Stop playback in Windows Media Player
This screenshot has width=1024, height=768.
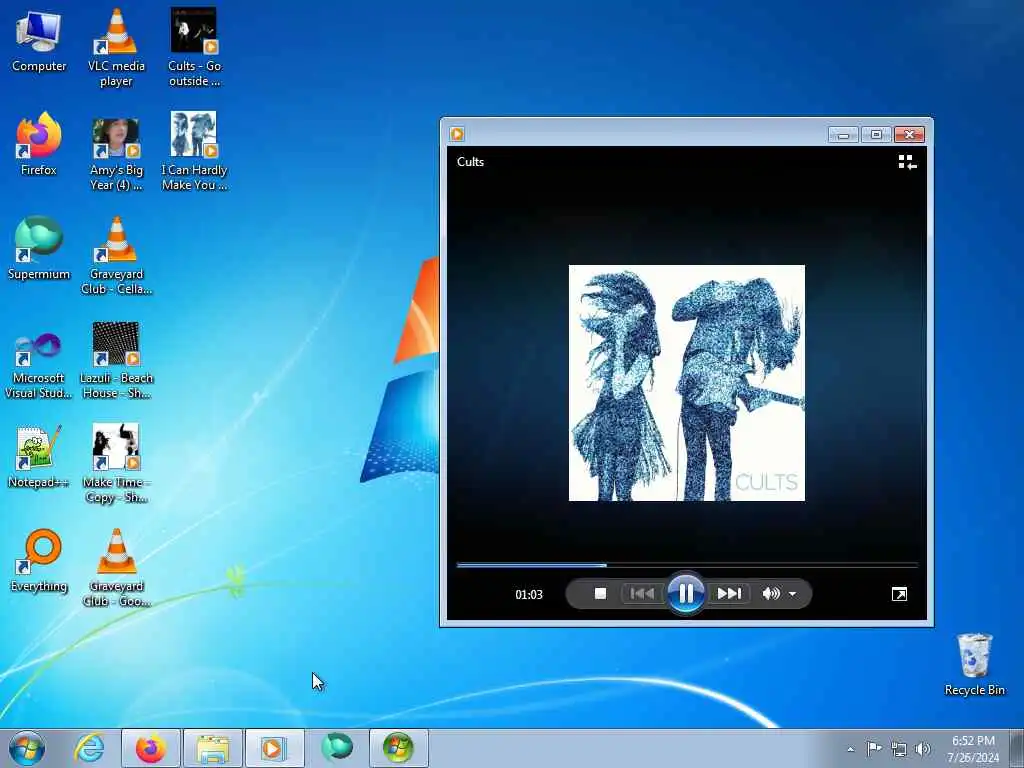600,594
